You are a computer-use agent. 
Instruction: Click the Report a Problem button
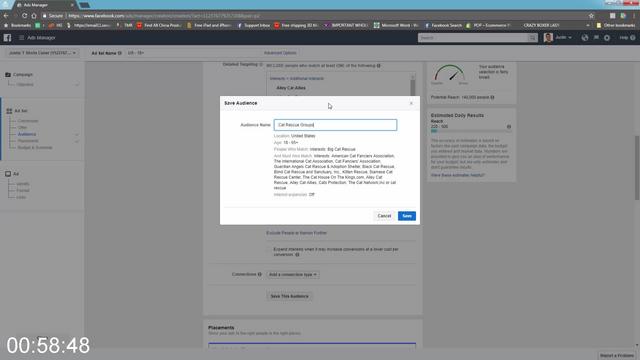coord(617,356)
